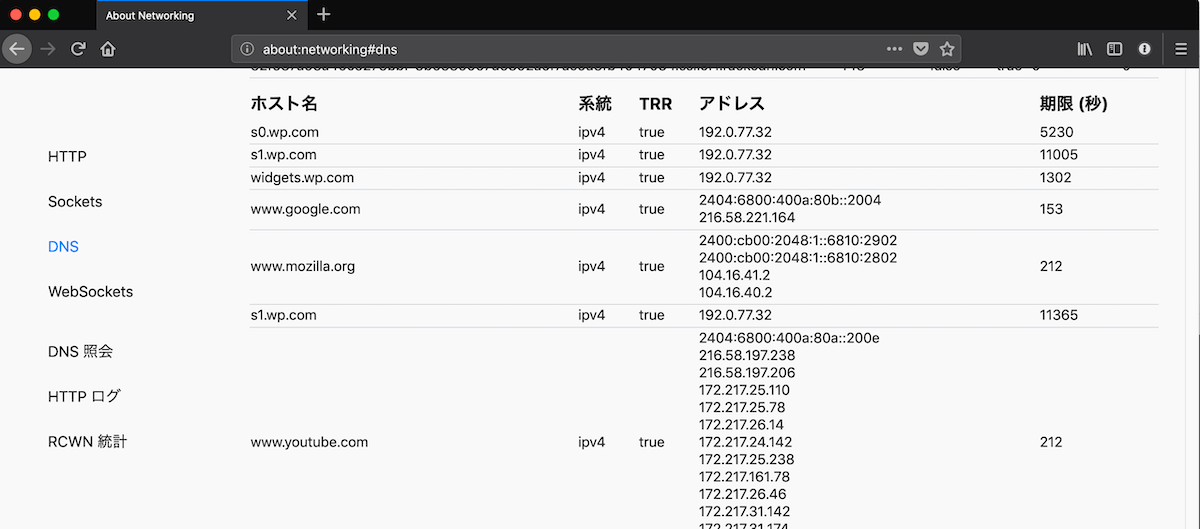Screen dimensions: 1200x529
Task: Click the 期限 (秒) column header
Action: (x=1074, y=104)
